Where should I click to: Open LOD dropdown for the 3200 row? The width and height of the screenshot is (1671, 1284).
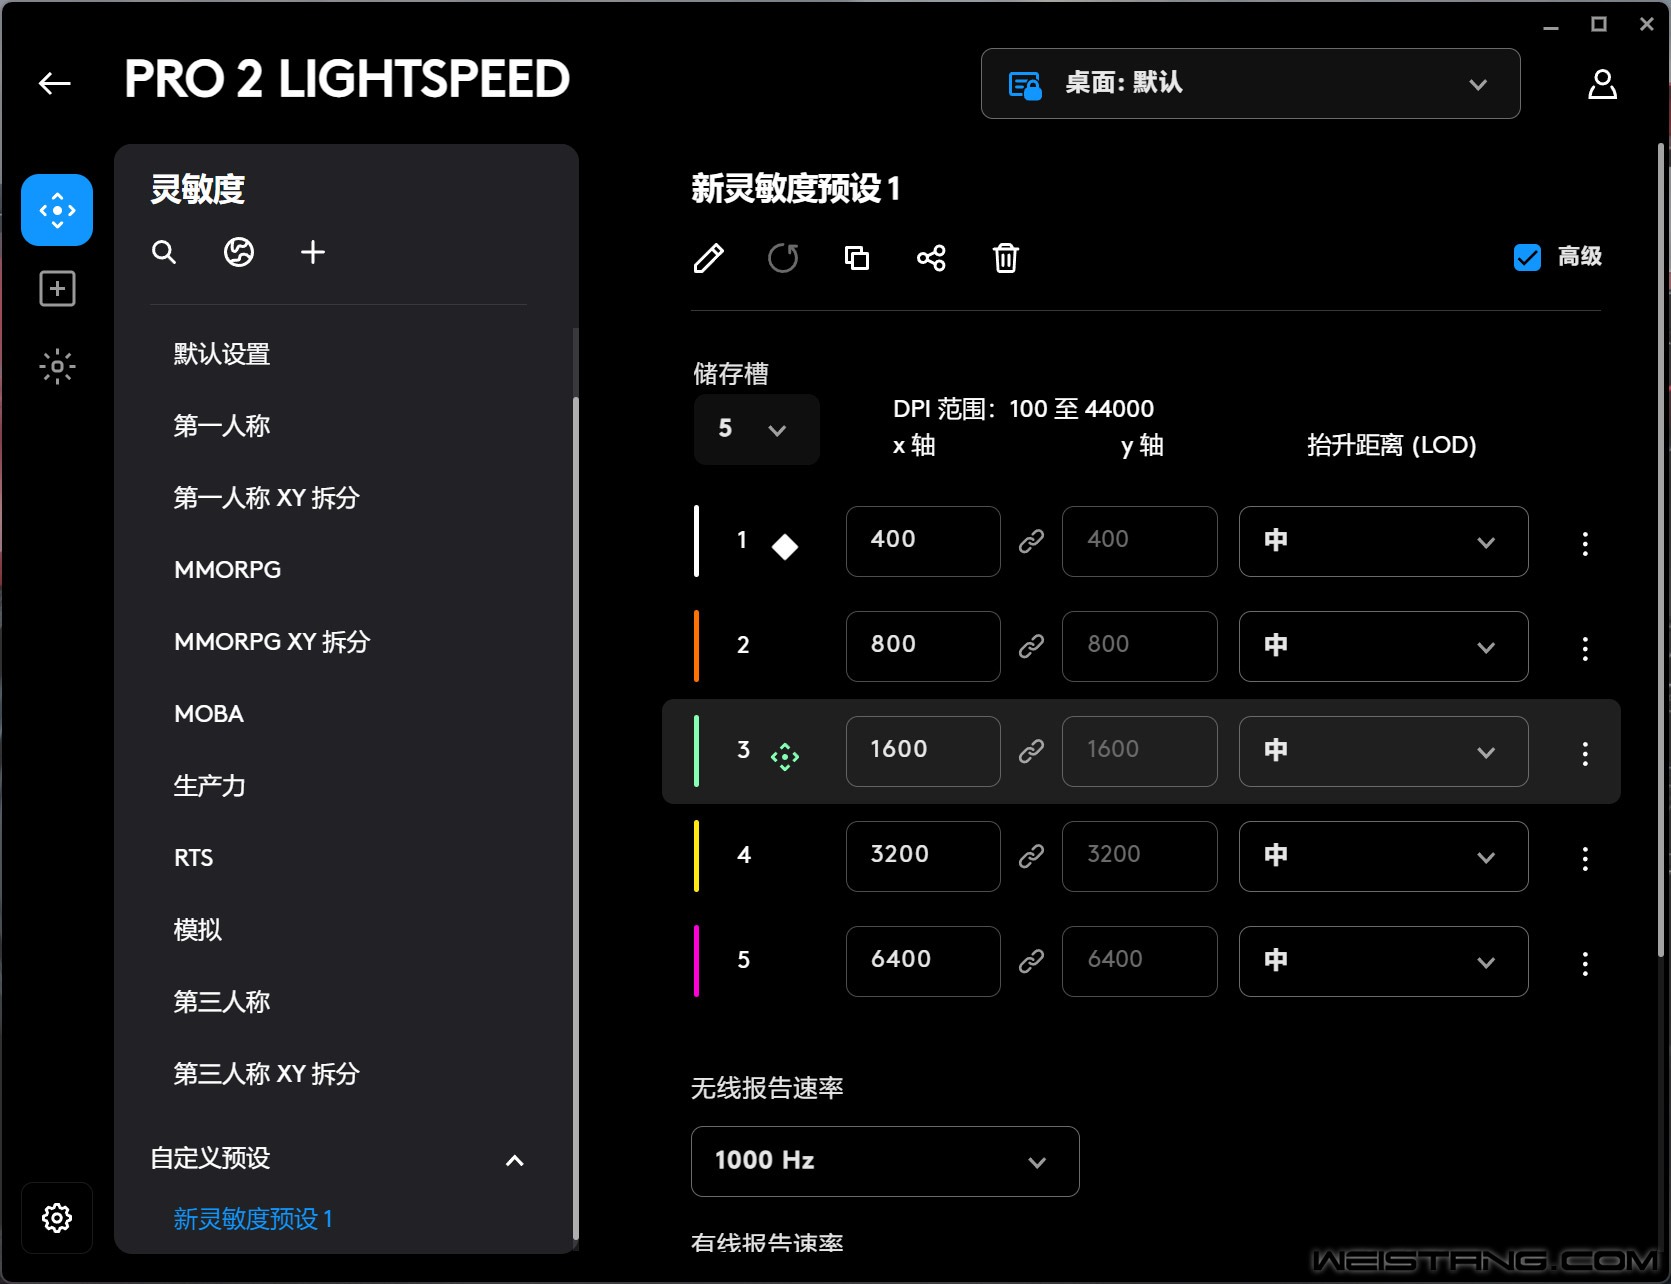[1383, 856]
